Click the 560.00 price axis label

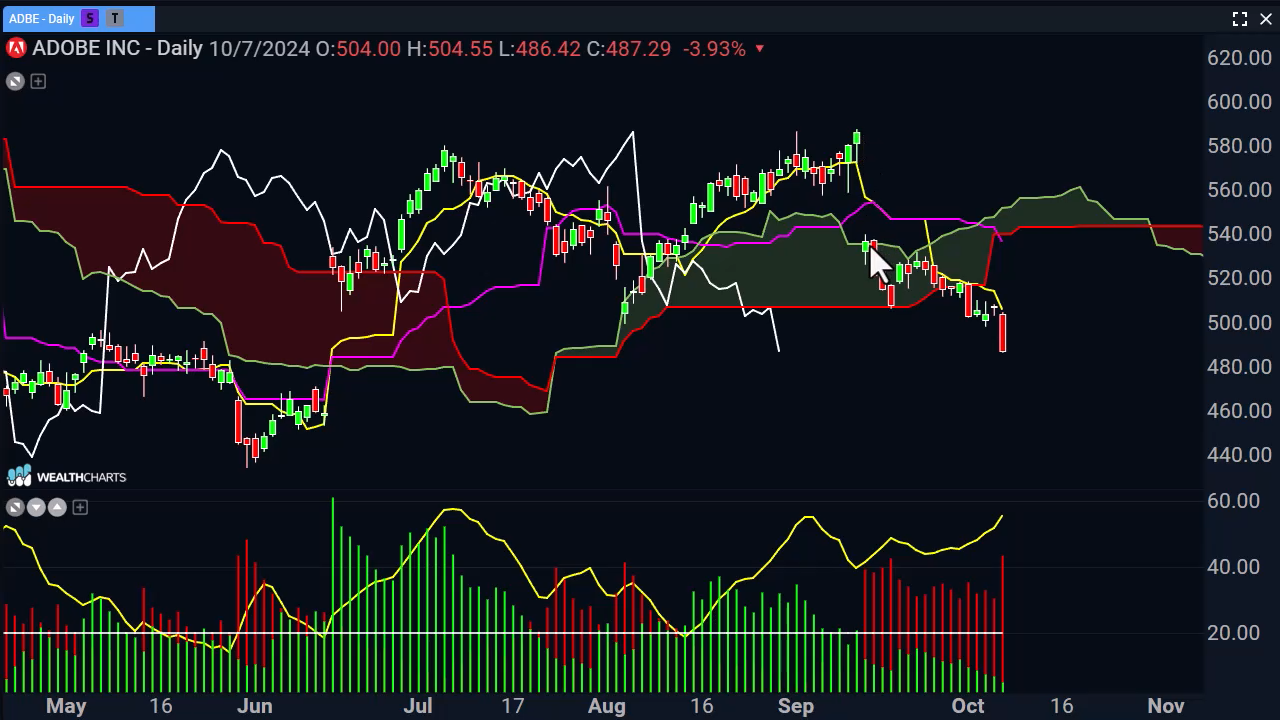[x=1239, y=190]
